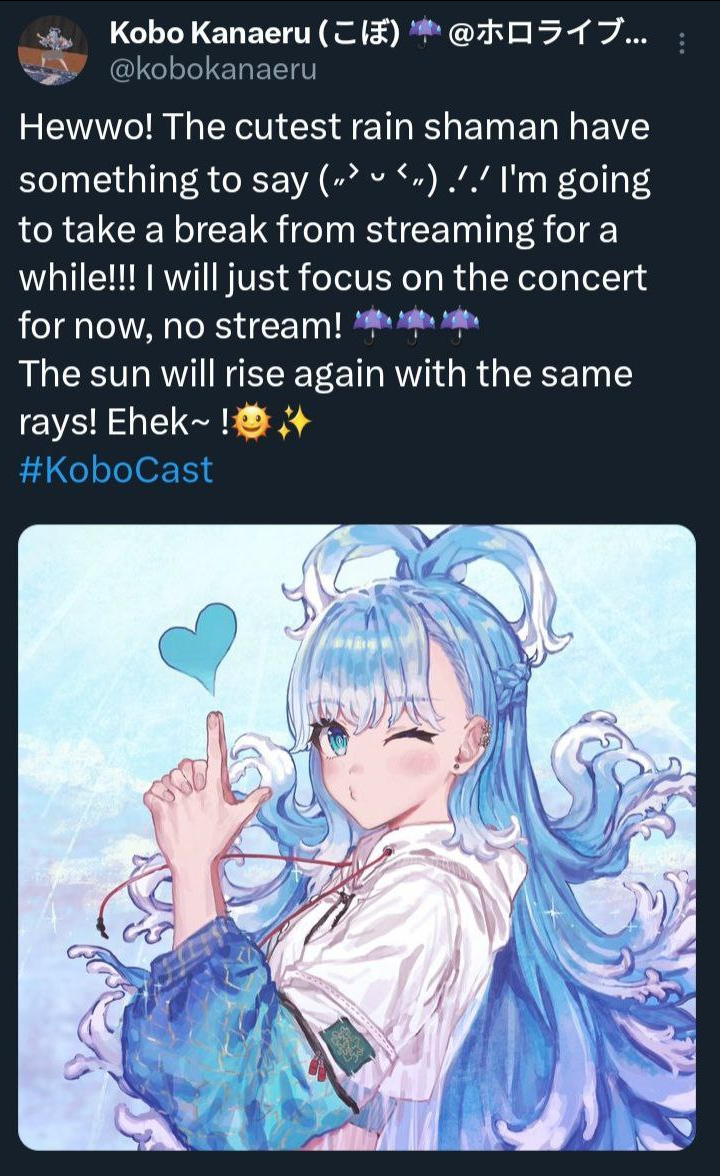Click the sparkles emoji after the sun

[293, 422]
